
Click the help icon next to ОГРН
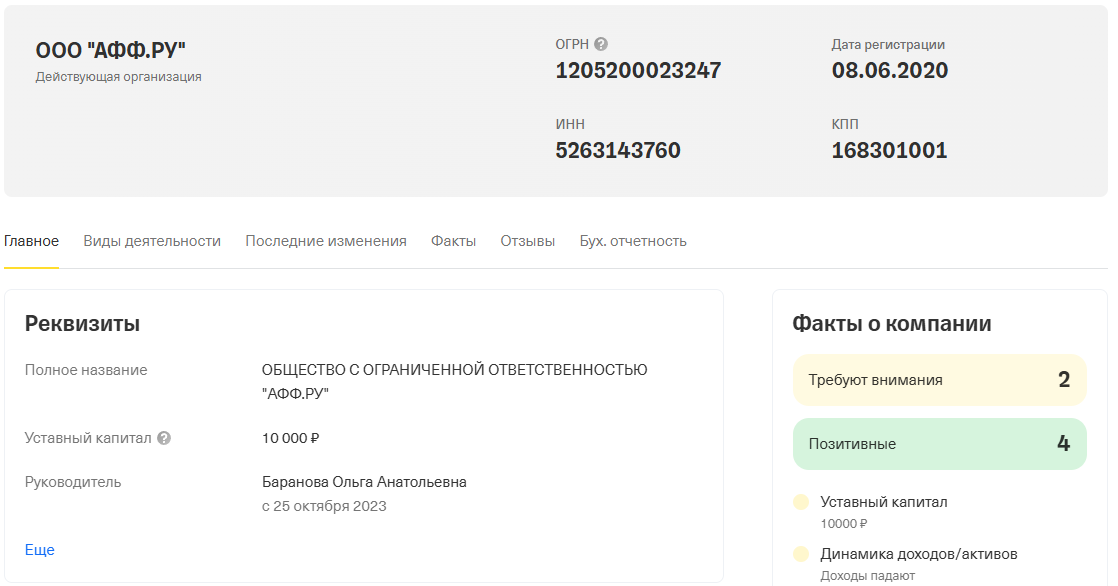(601, 44)
